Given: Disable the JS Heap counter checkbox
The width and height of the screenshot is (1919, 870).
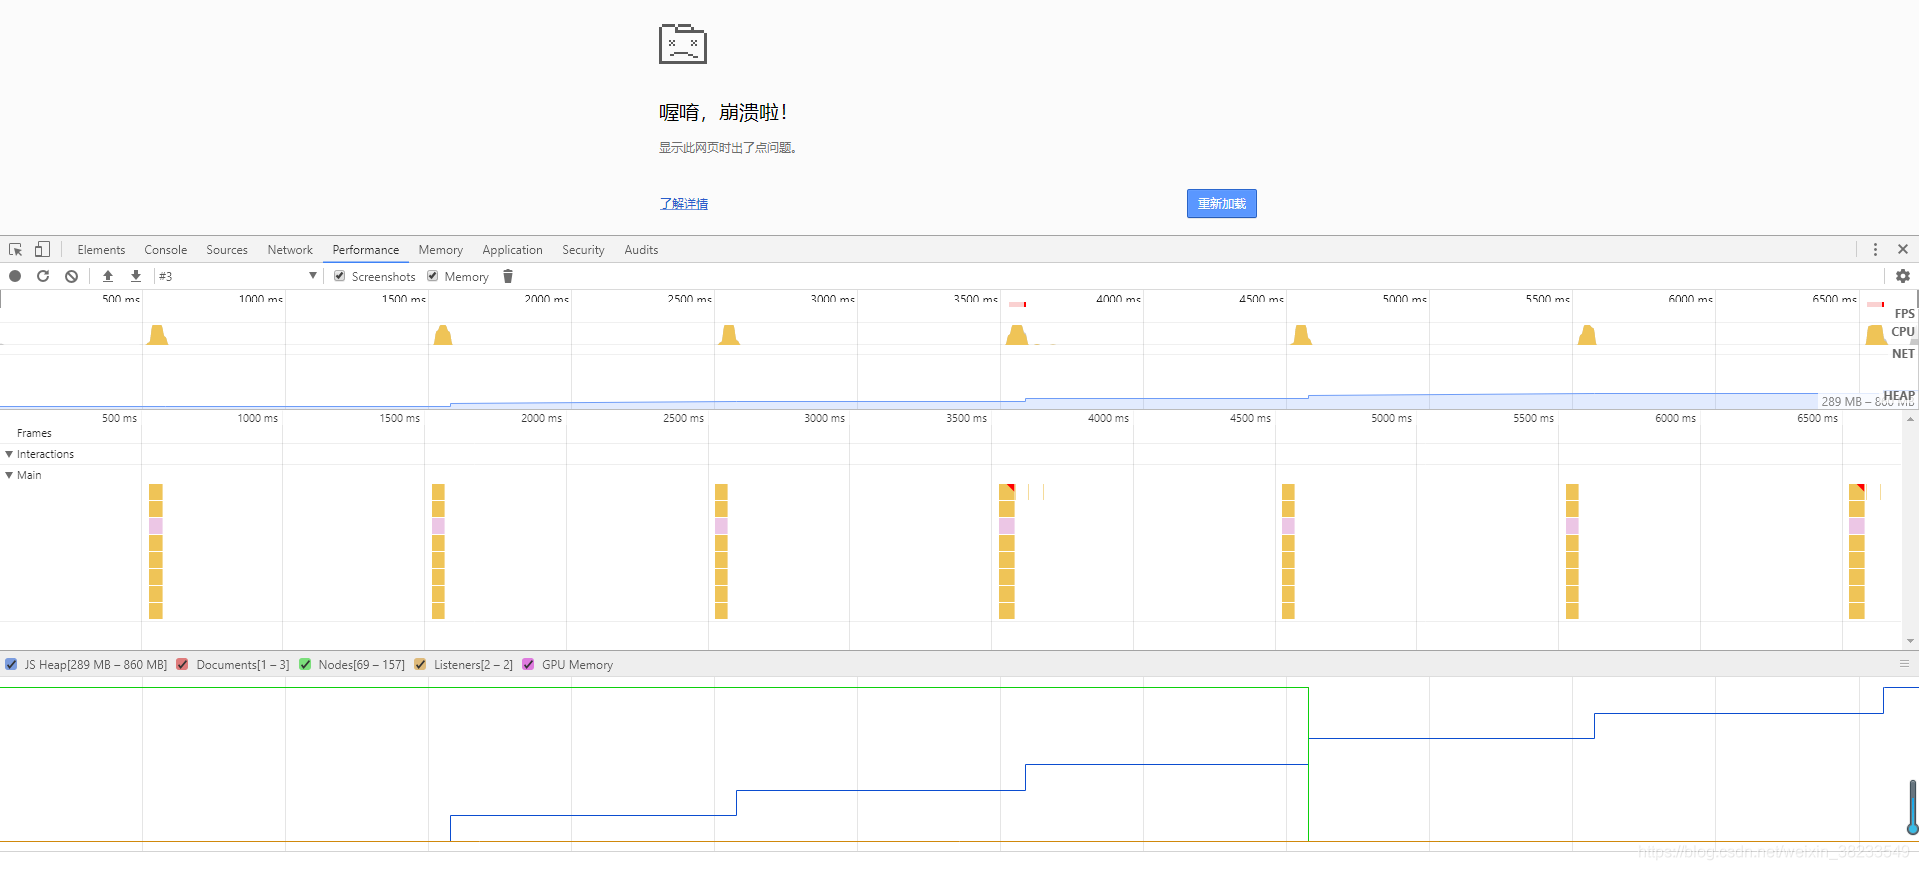Looking at the screenshot, I should coord(11,665).
